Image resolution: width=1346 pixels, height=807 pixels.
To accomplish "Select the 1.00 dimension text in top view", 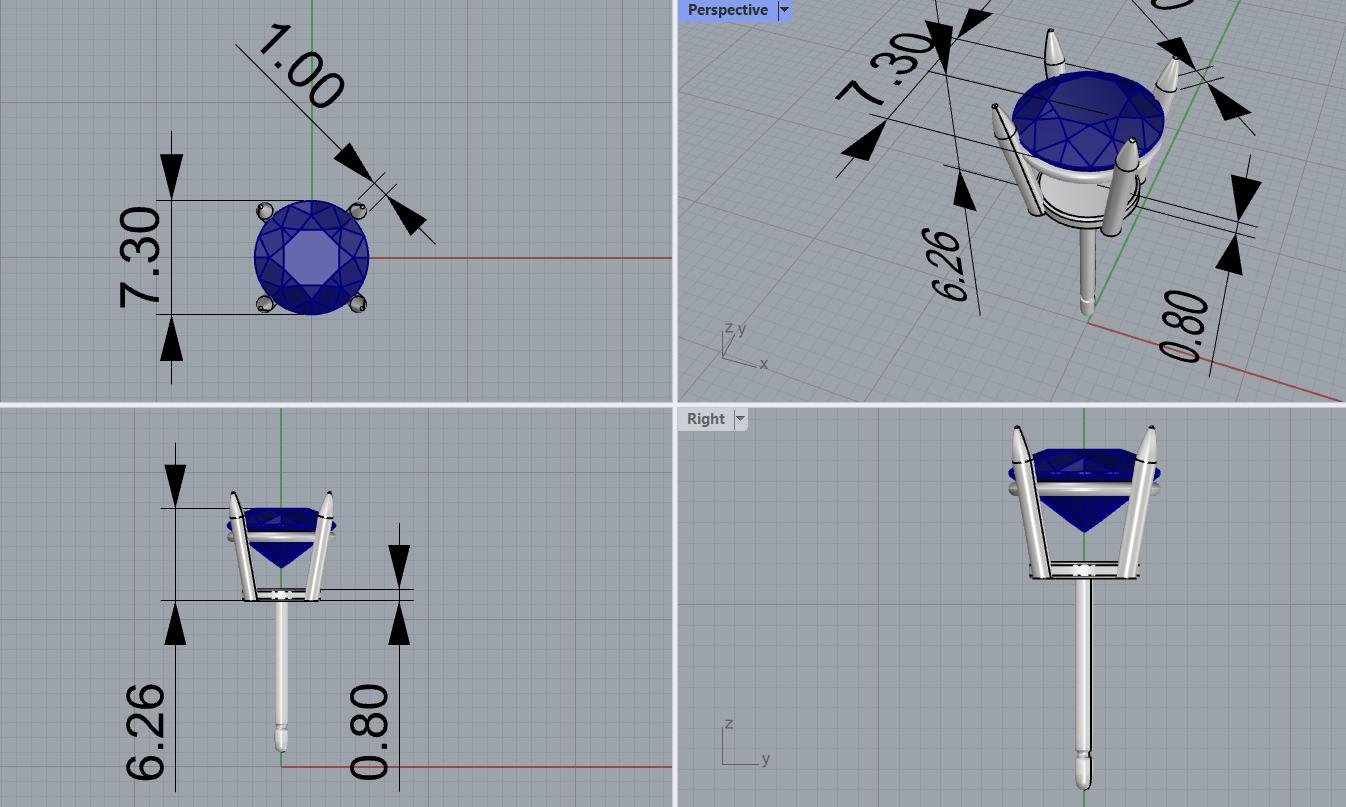I will [301, 67].
